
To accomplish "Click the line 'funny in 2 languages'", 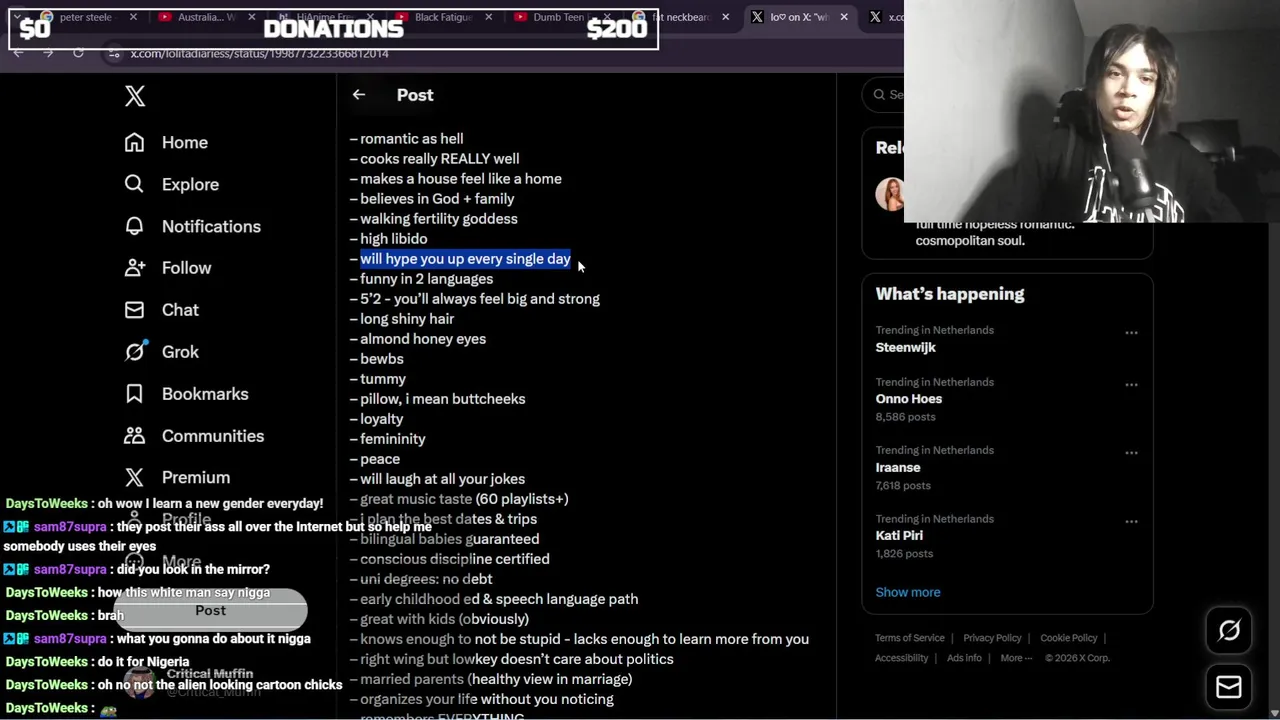I will tap(426, 279).
